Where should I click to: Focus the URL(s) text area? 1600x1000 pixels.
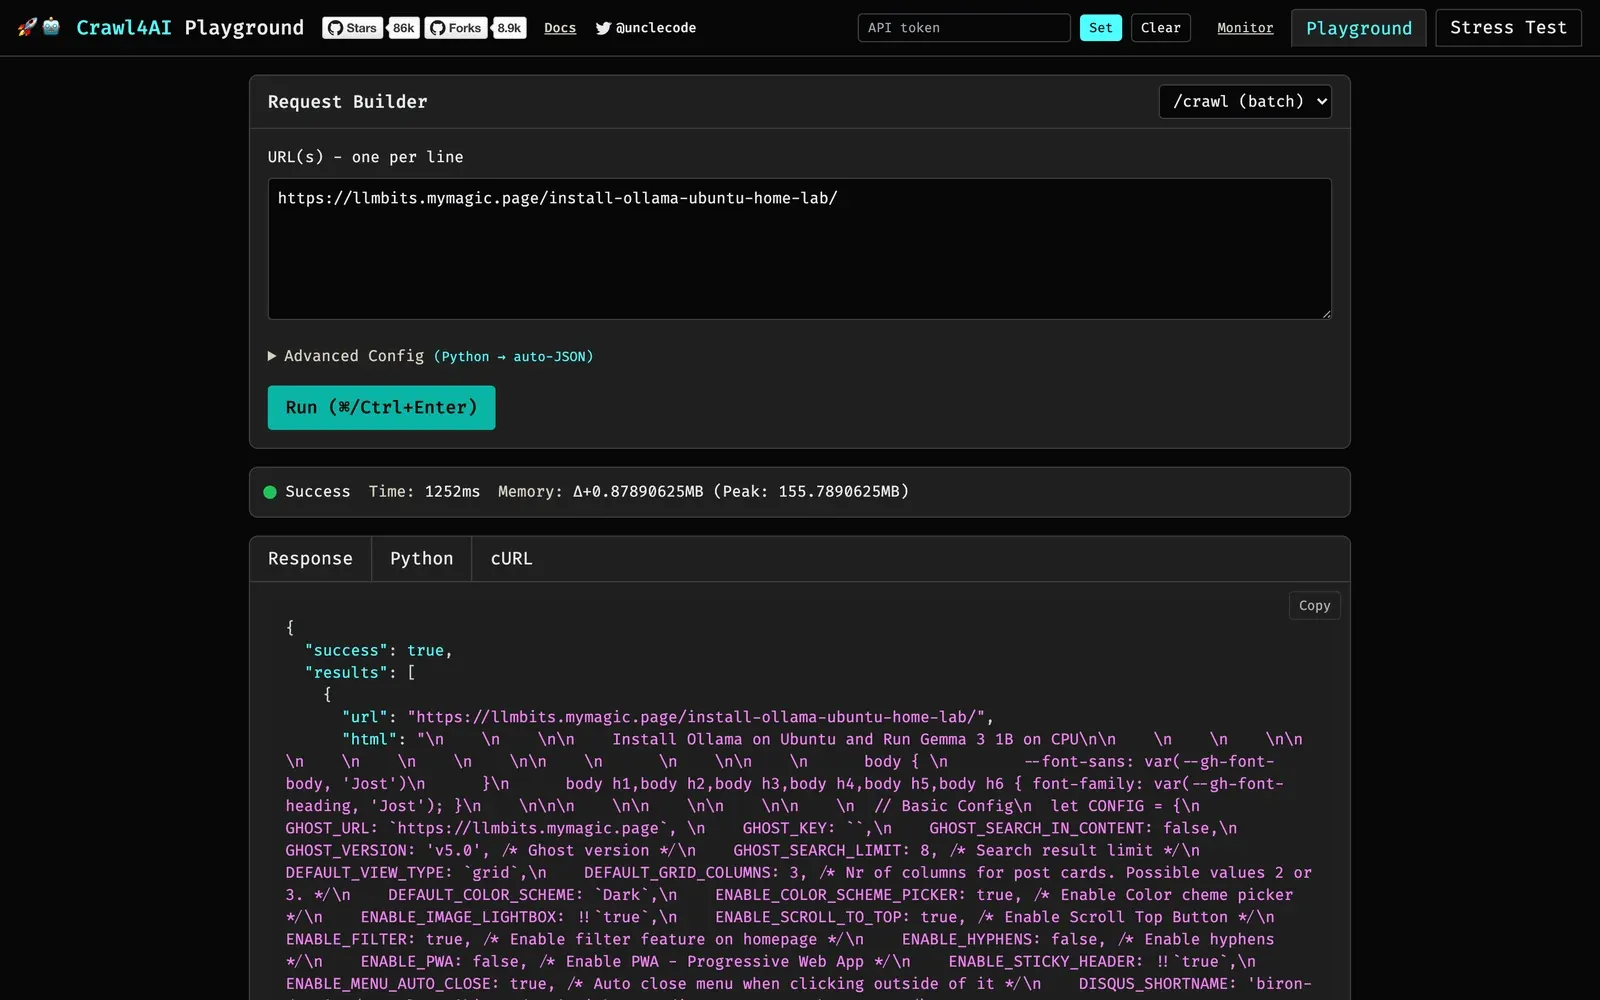click(800, 249)
